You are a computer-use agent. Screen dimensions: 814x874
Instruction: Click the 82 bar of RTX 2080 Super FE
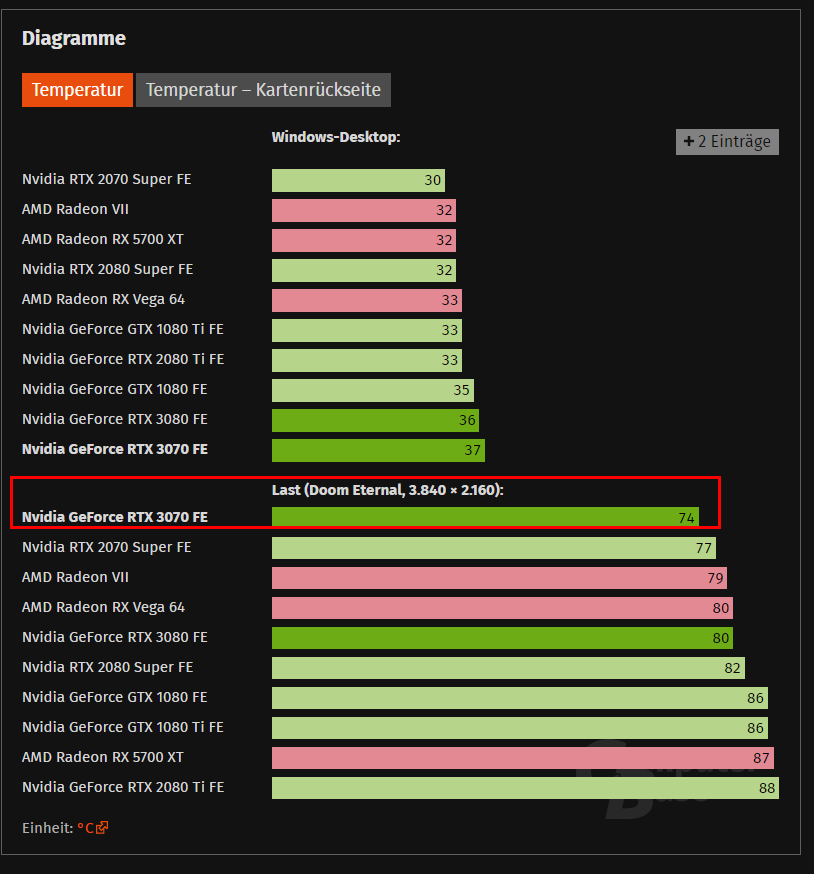click(x=508, y=669)
